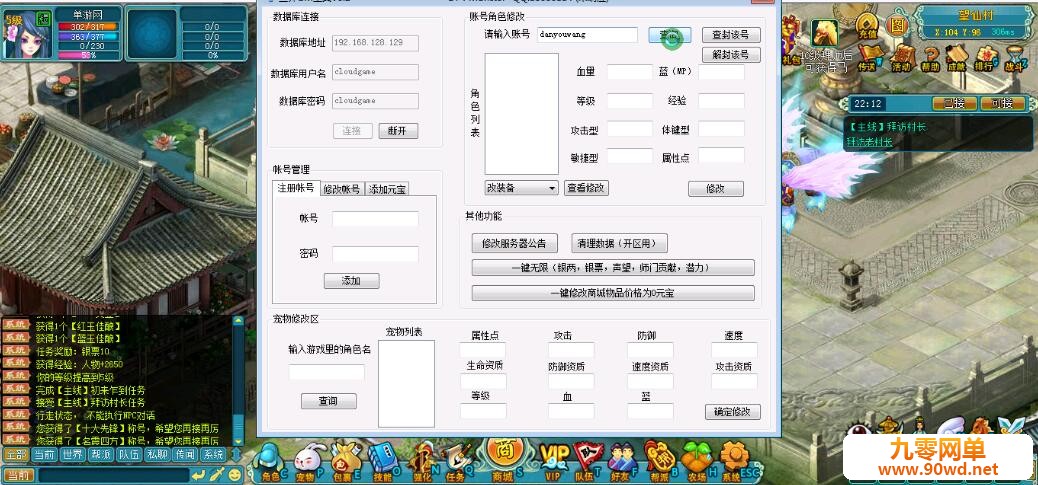Switch to the 修改帐号 tab
Viewport: 1038px width, 485px height.
click(x=342, y=189)
